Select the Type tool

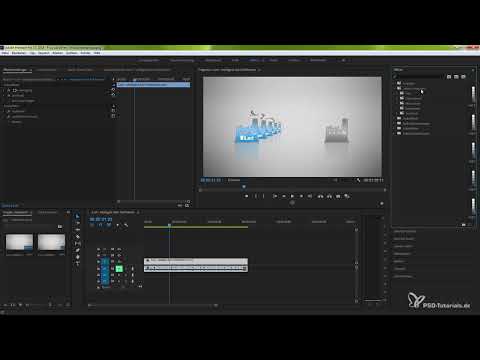pyautogui.click(x=78, y=264)
